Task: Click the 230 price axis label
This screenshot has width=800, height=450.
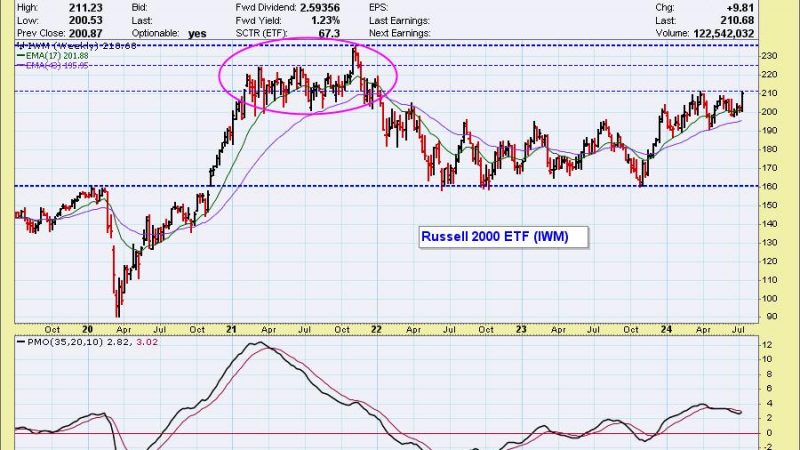Action: [x=769, y=56]
